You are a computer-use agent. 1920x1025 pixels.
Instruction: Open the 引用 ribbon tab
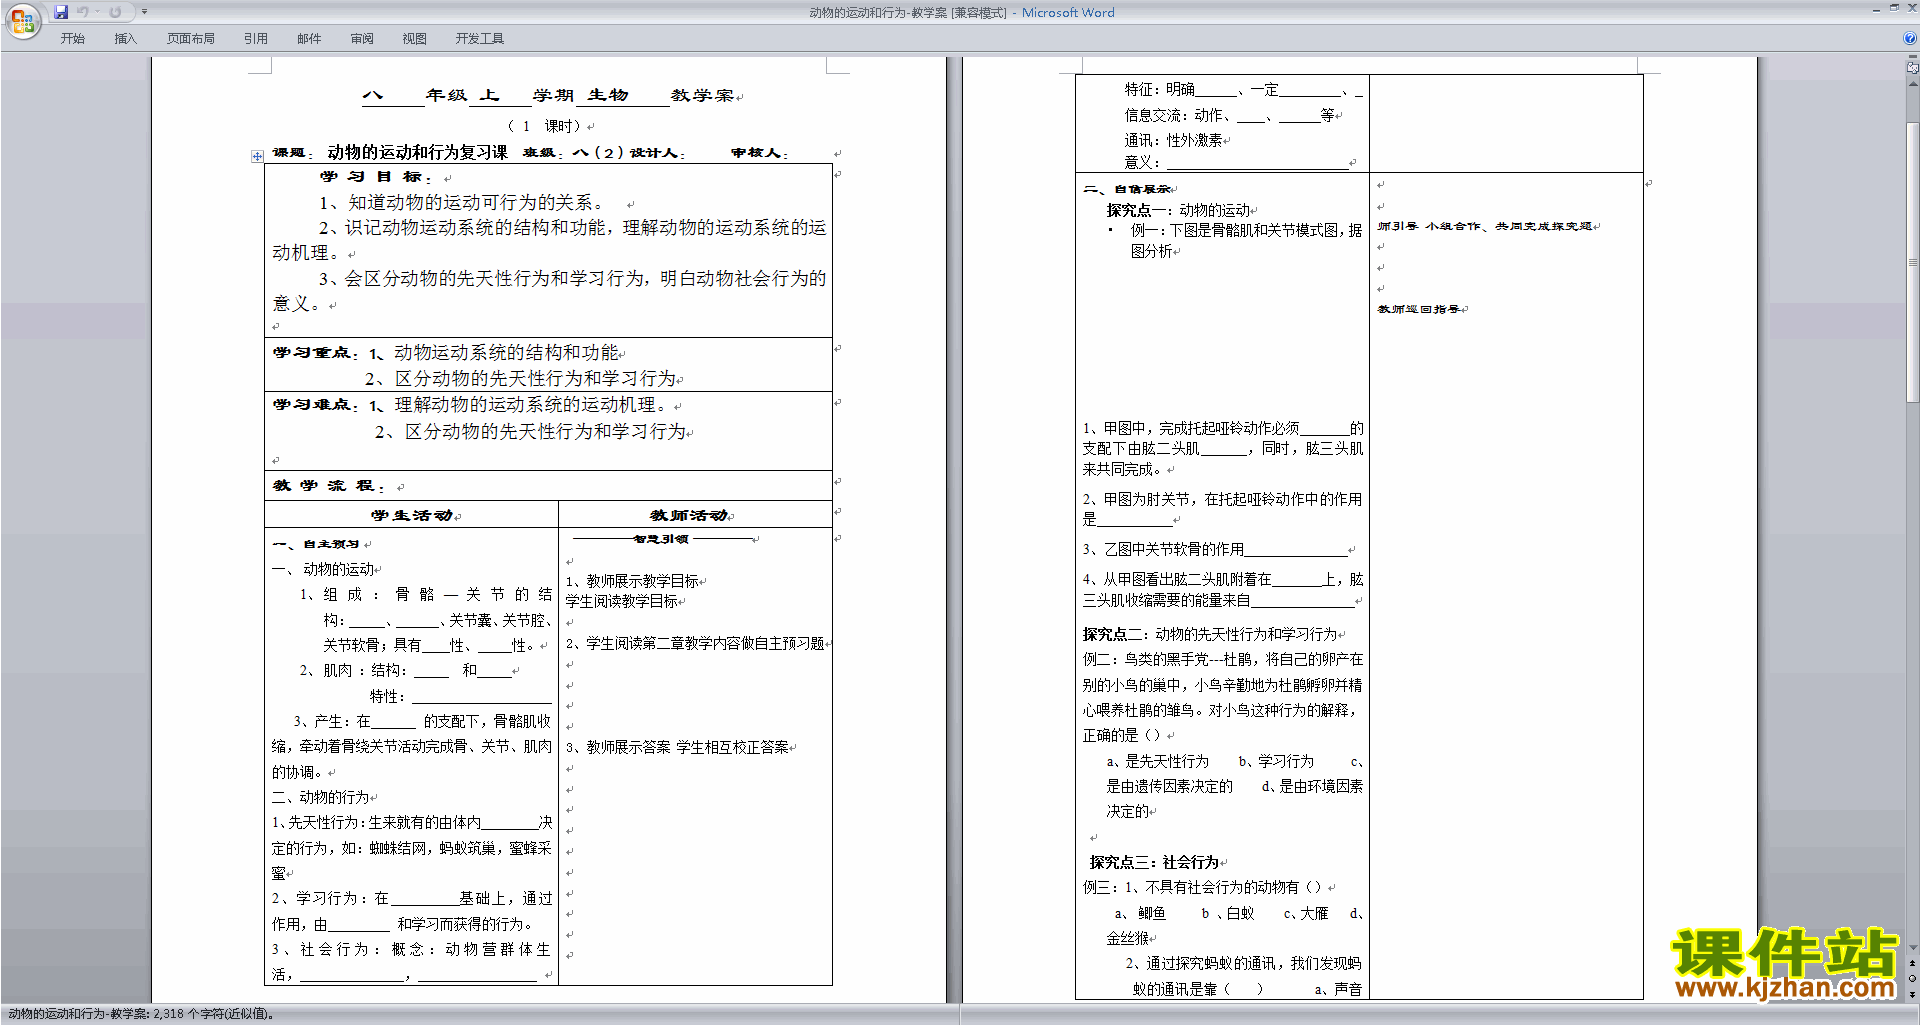256,38
